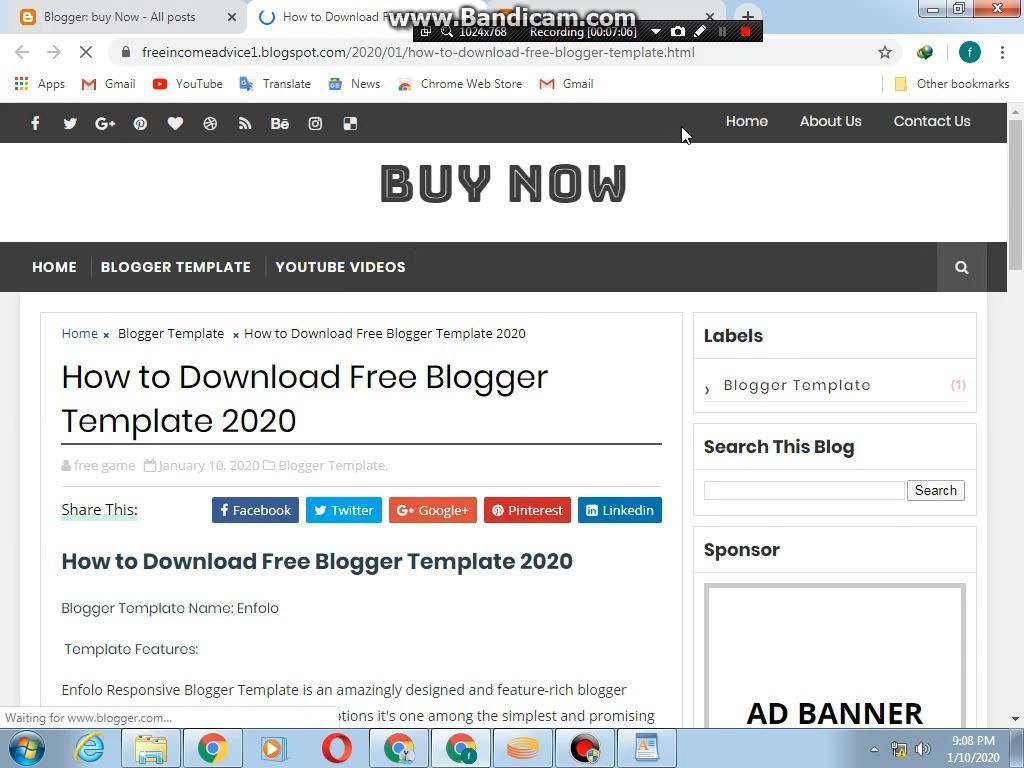Click the address bar URL
This screenshot has width=1024, height=768.
point(418,52)
